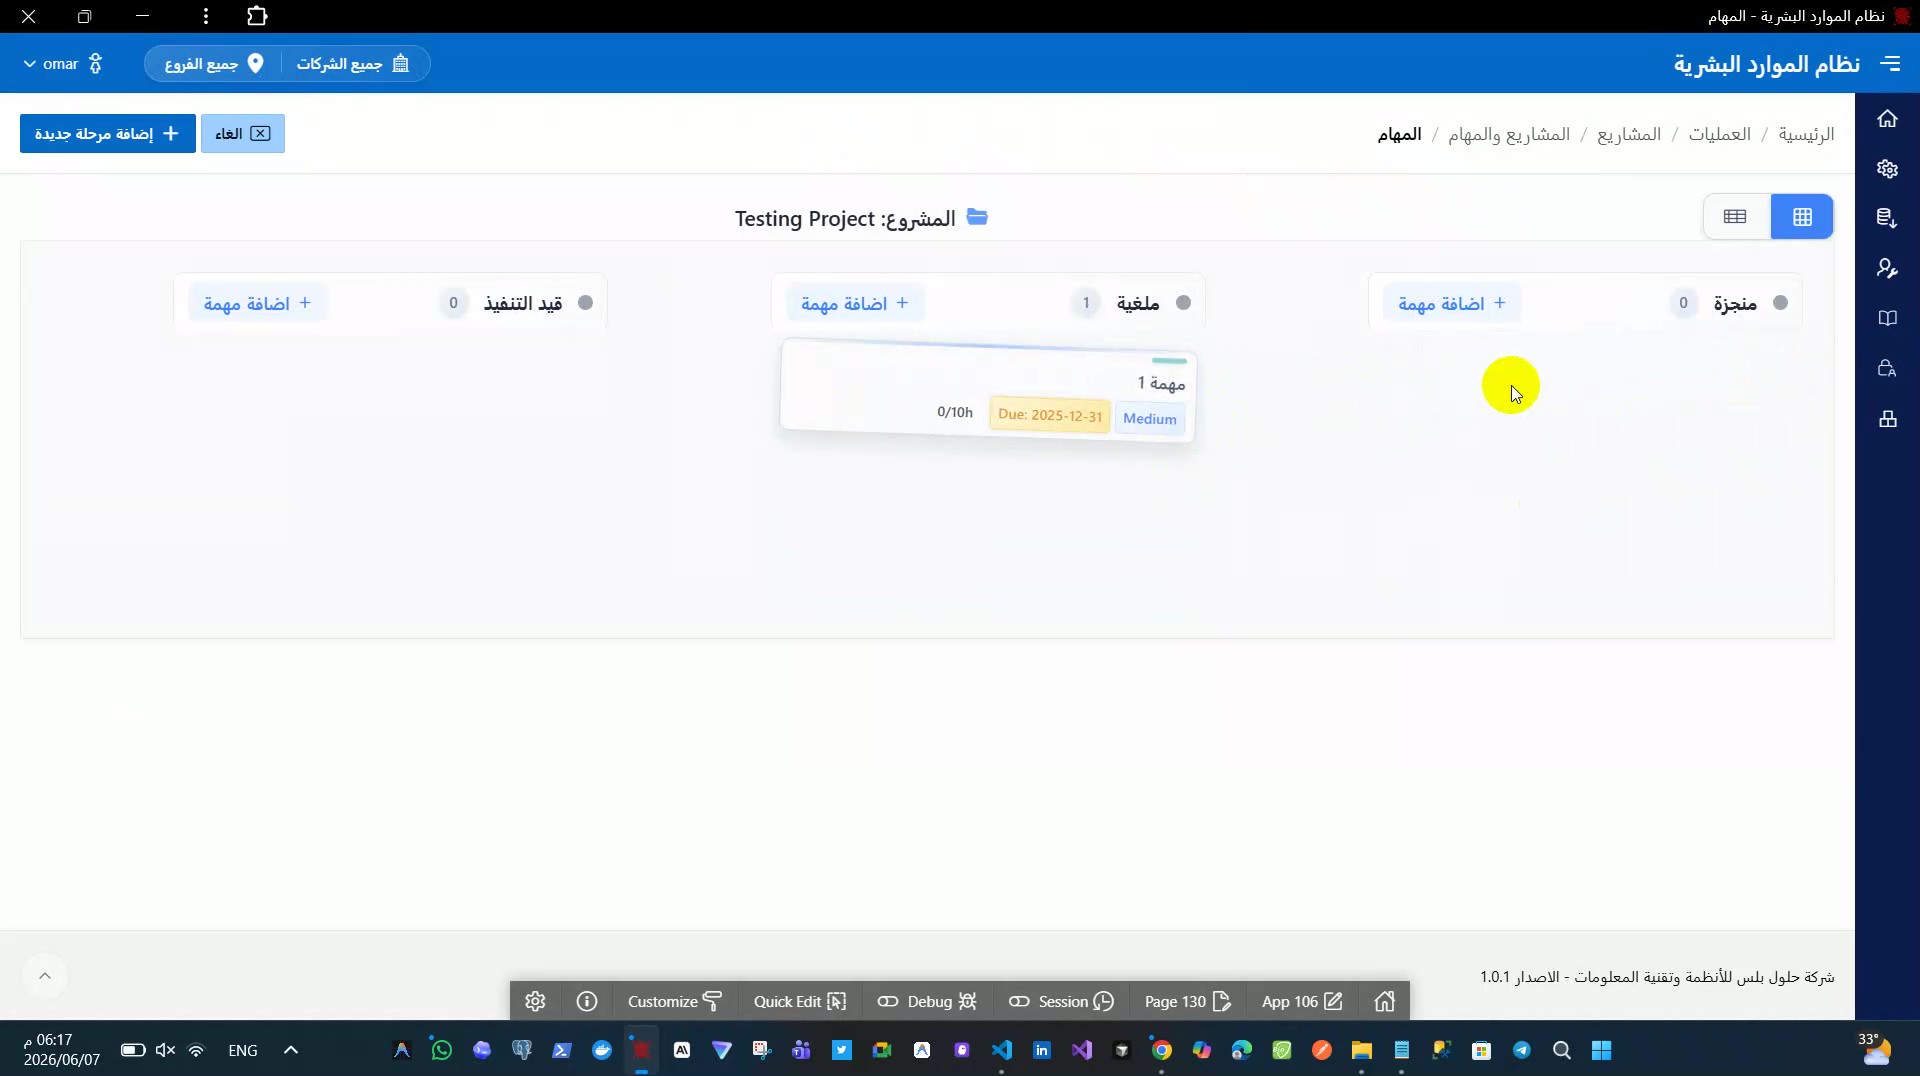Open WhatsApp from the taskbar
The height and width of the screenshot is (1076, 1920).
441,1050
